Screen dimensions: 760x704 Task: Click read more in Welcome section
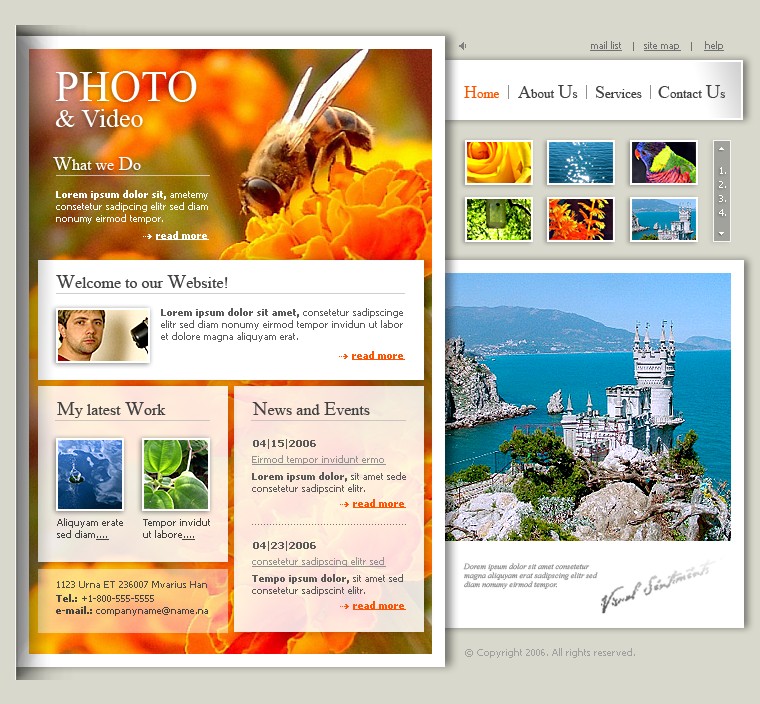377,356
